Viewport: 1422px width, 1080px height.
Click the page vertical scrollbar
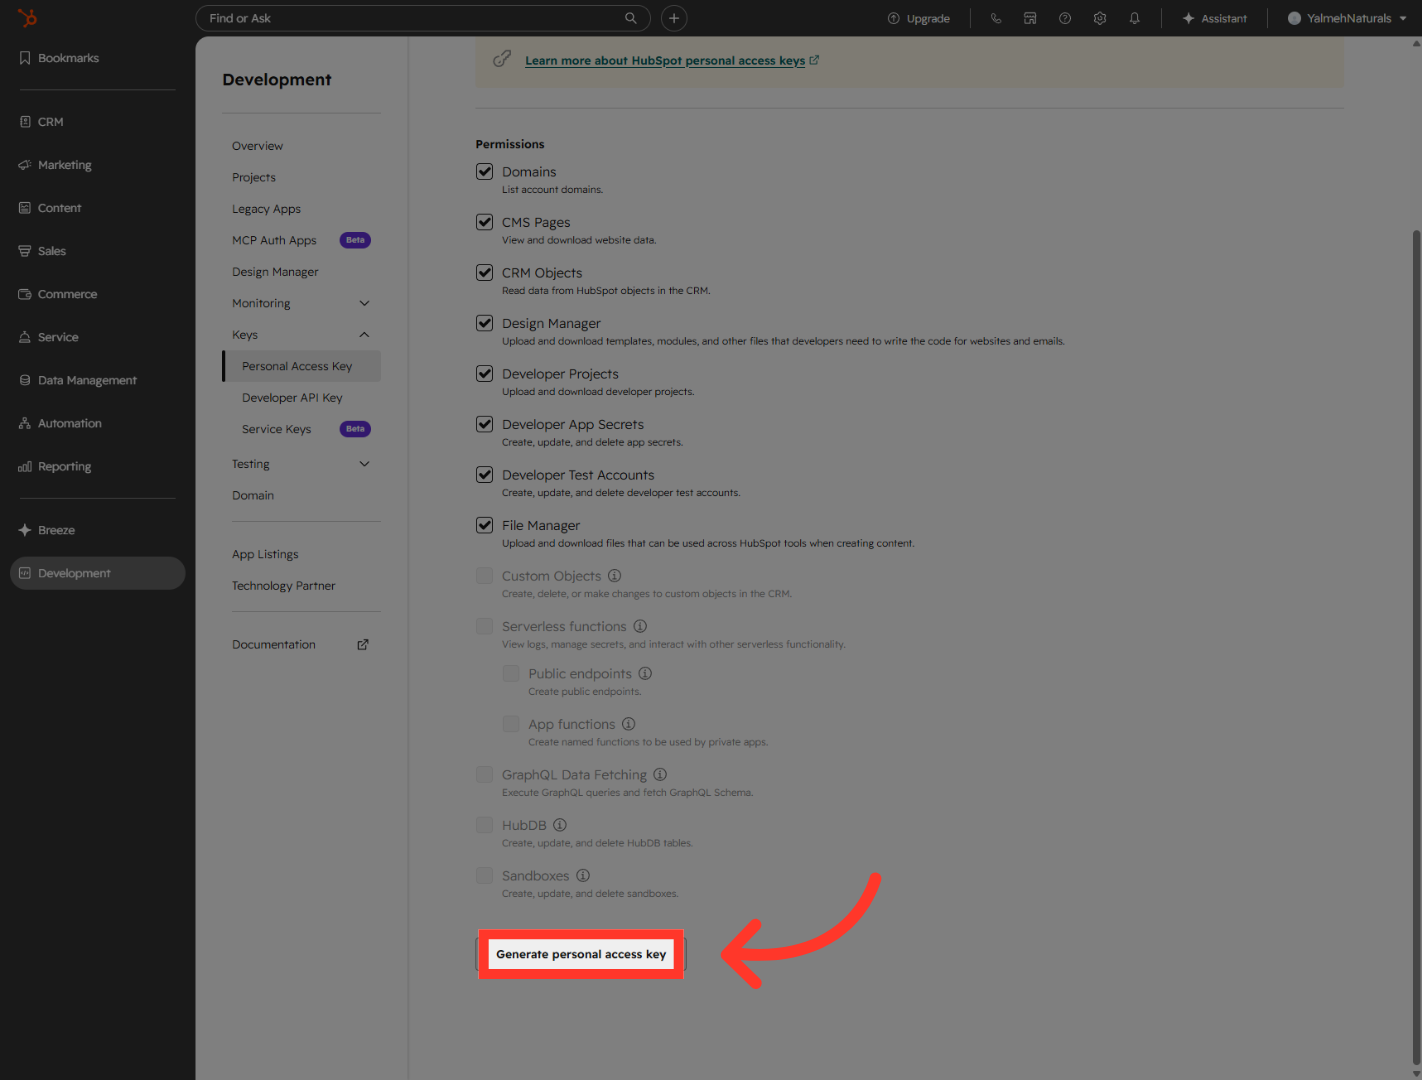[1416, 648]
